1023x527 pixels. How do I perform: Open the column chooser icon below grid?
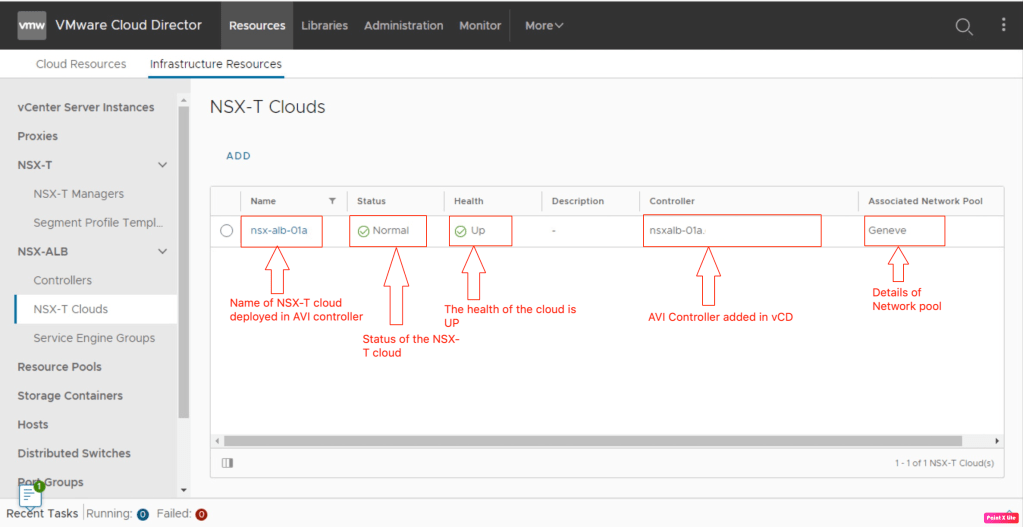click(227, 463)
